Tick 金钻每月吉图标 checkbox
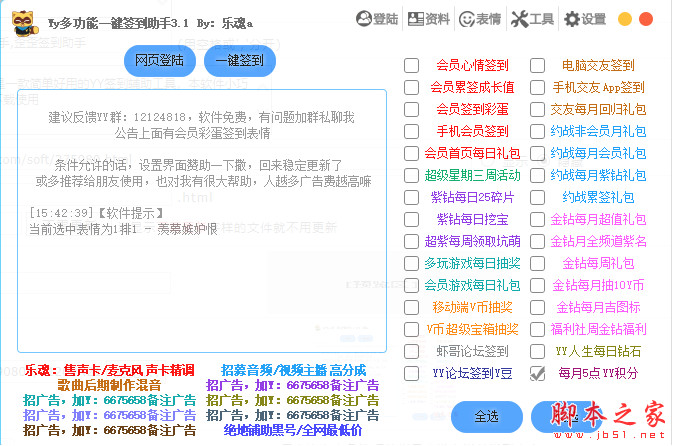 coord(538,307)
